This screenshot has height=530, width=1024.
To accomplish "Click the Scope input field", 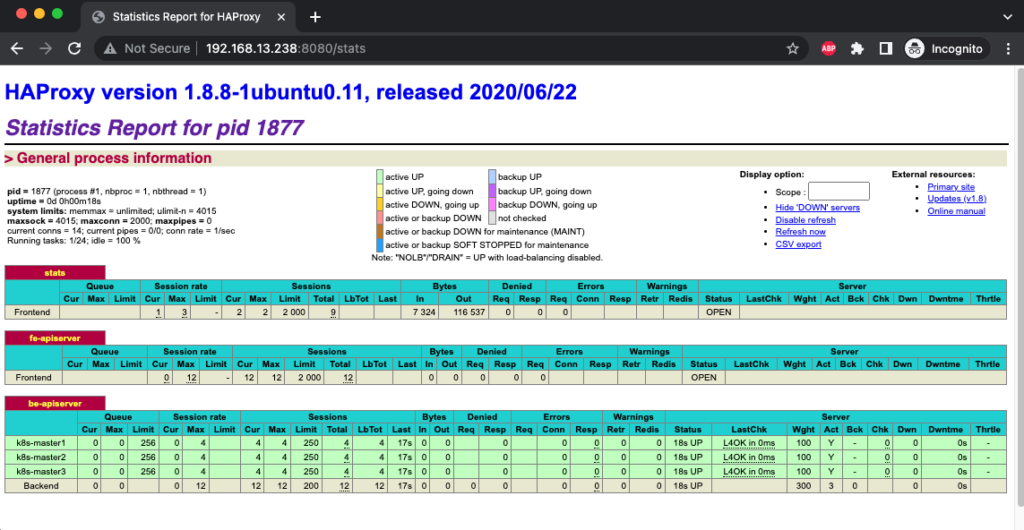I will (839, 191).
